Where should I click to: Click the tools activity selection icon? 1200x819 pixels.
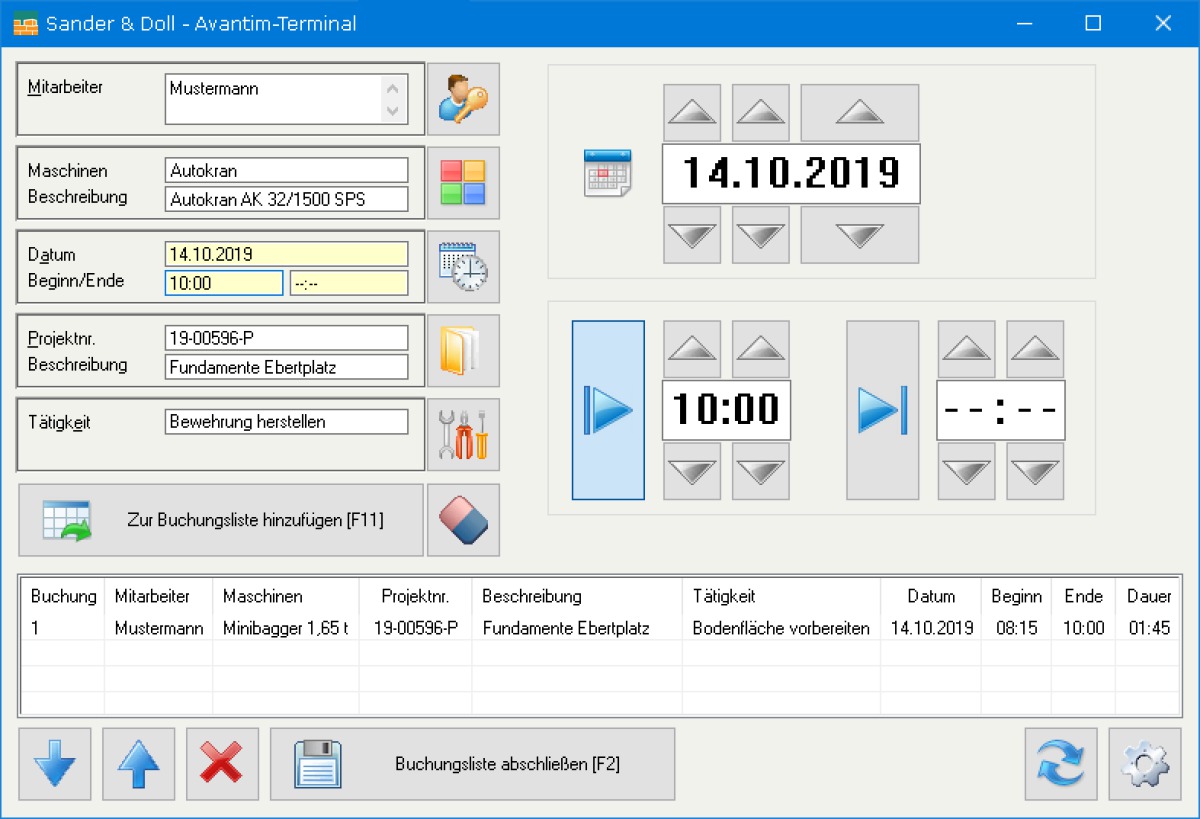point(463,435)
